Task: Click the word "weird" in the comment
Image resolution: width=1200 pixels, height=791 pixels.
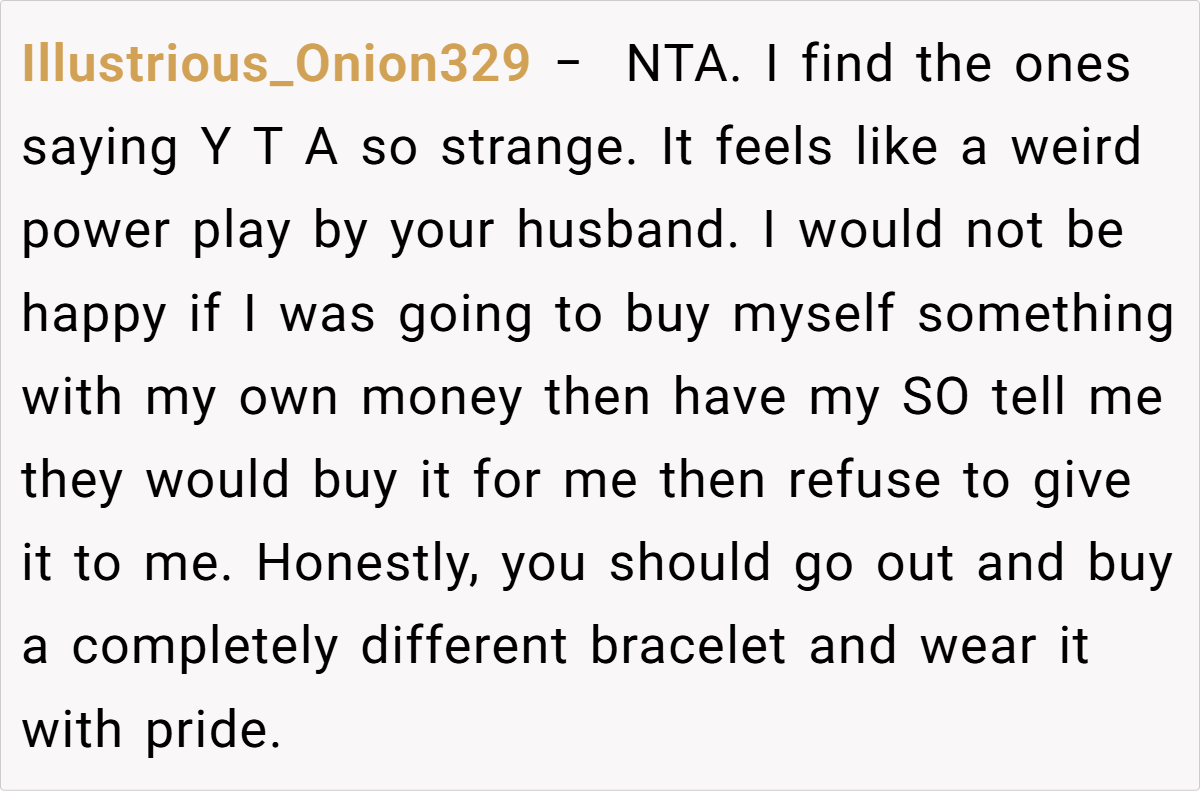Action: 1075,148
